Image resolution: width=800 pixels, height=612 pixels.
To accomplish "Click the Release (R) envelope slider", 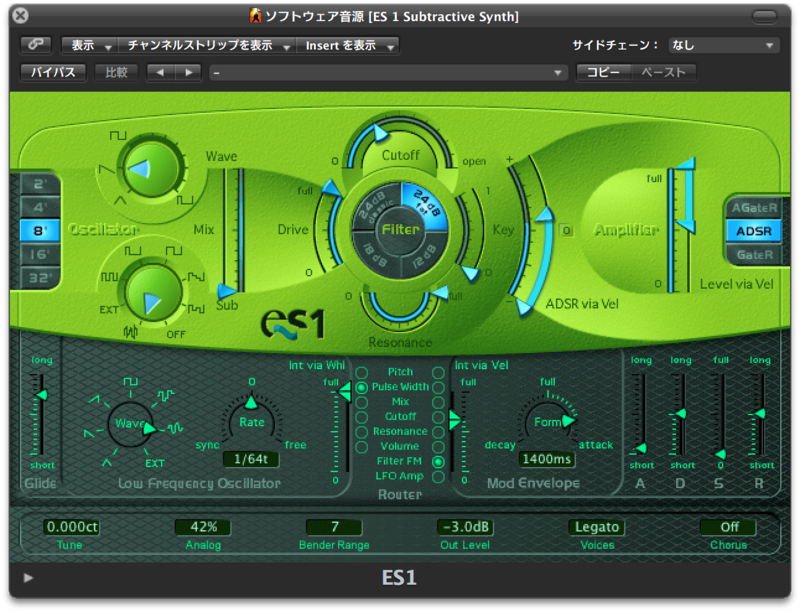I will [760, 414].
